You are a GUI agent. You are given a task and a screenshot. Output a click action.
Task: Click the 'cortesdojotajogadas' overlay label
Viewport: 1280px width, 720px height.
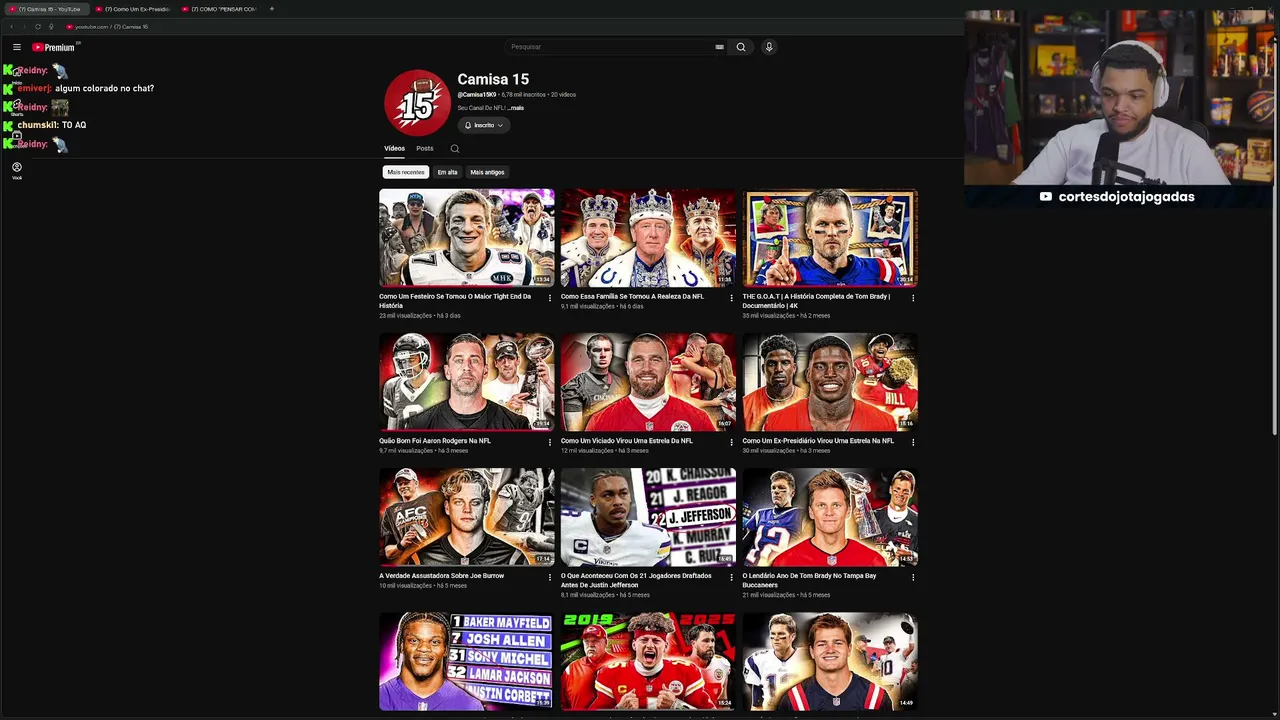pos(1117,197)
